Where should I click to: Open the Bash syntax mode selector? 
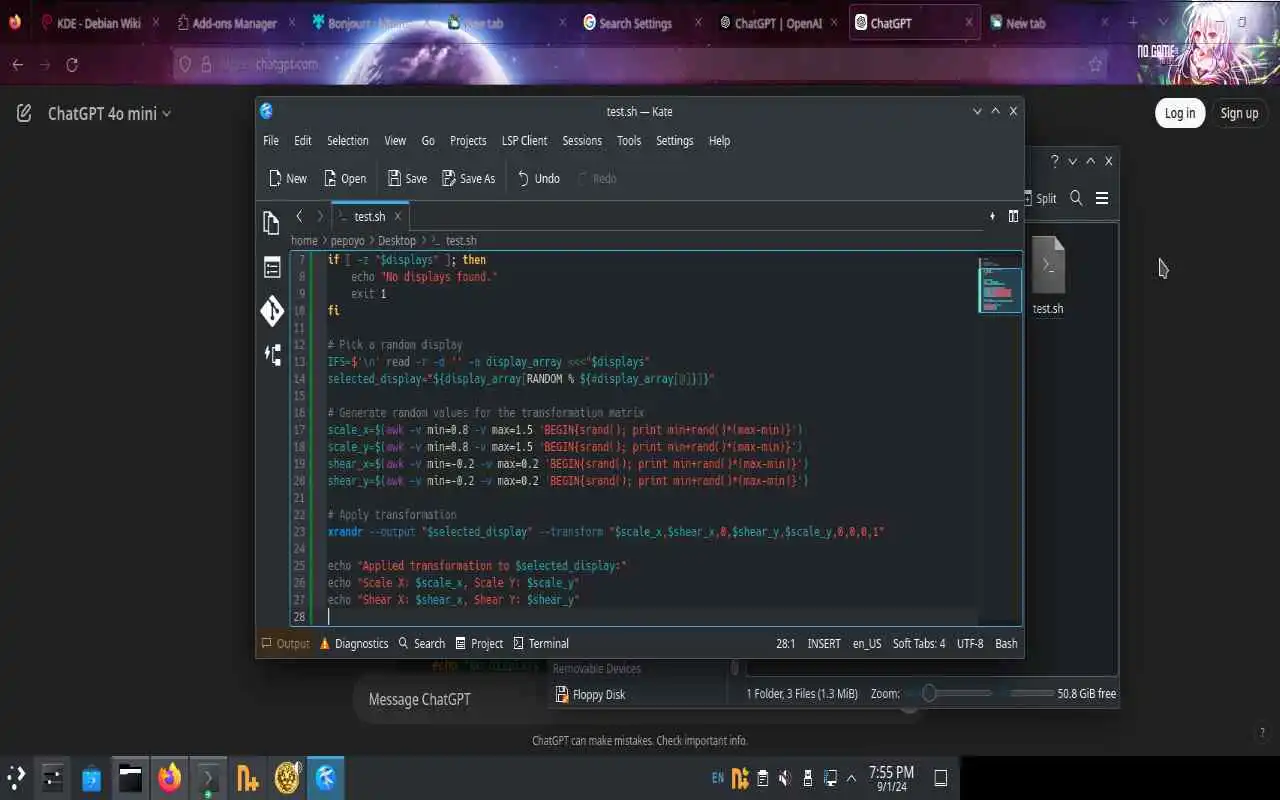pos(1006,644)
